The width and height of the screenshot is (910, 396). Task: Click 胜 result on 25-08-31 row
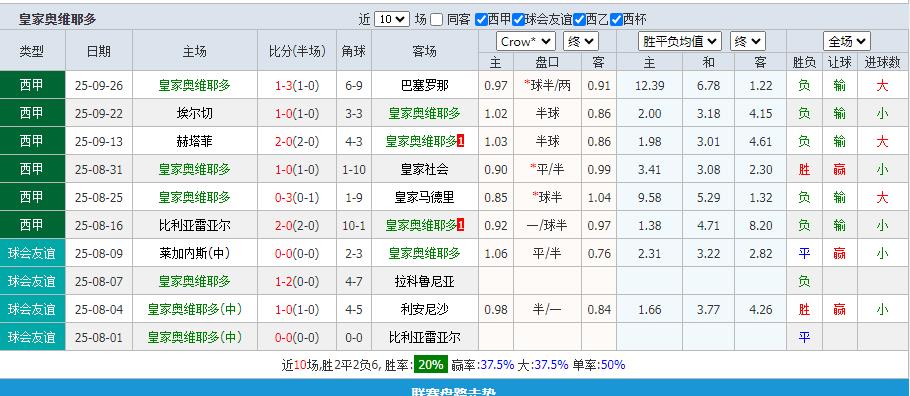[x=804, y=170]
